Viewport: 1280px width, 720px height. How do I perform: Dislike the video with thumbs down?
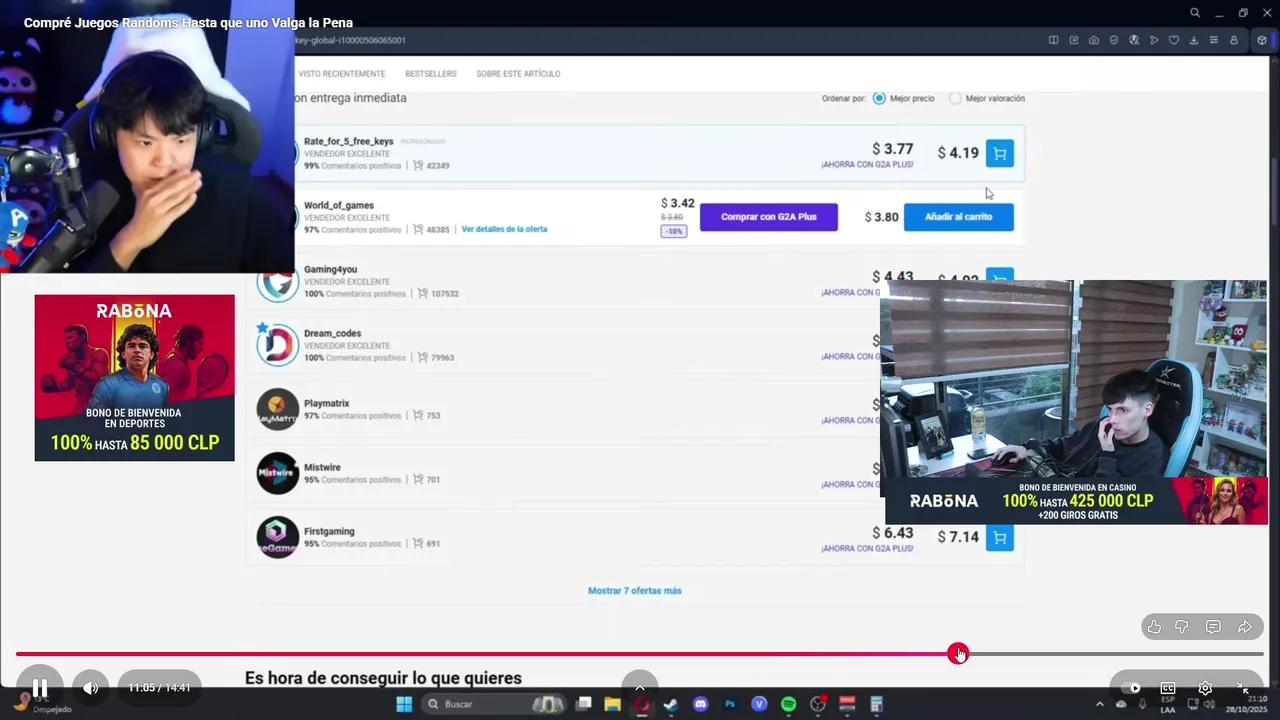pos(1182,627)
